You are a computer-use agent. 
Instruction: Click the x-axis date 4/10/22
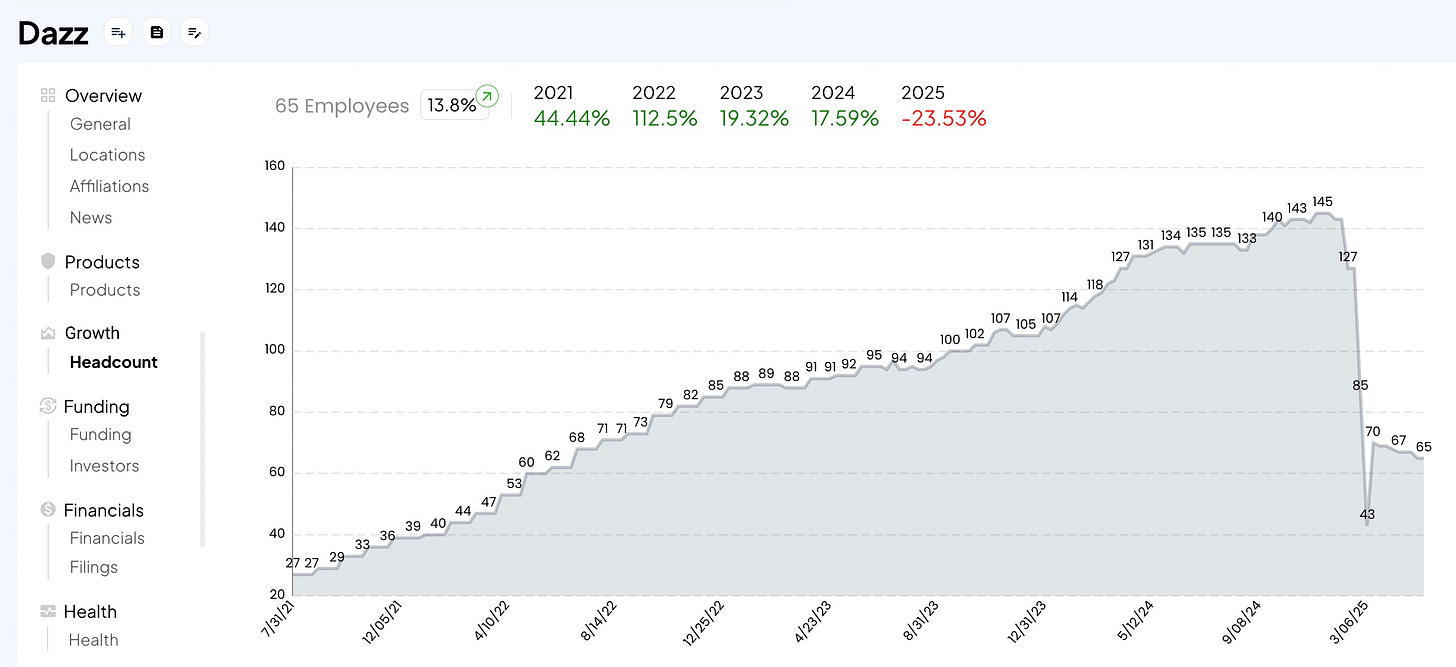pyautogui.click(x=492, y=622)
